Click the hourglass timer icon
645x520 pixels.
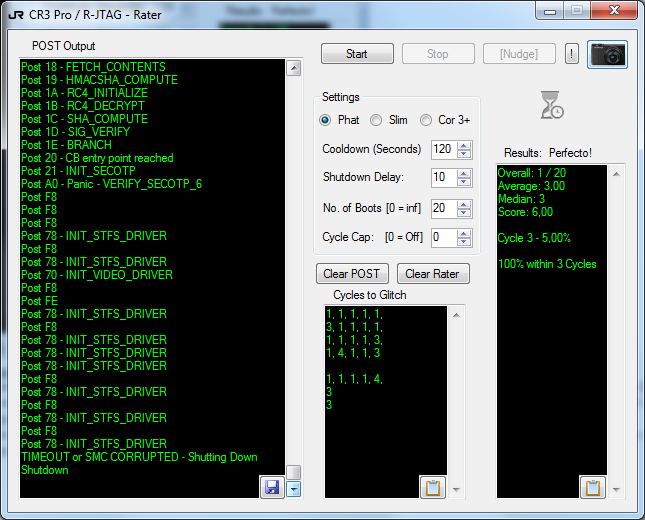click(551, 105)
